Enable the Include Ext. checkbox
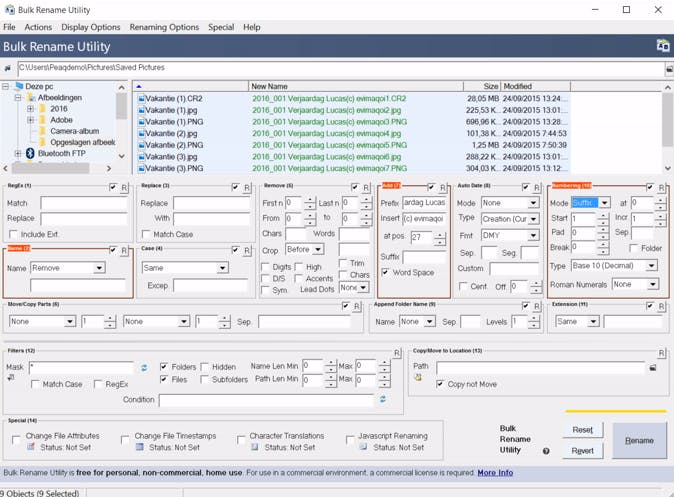 [13, 234]
